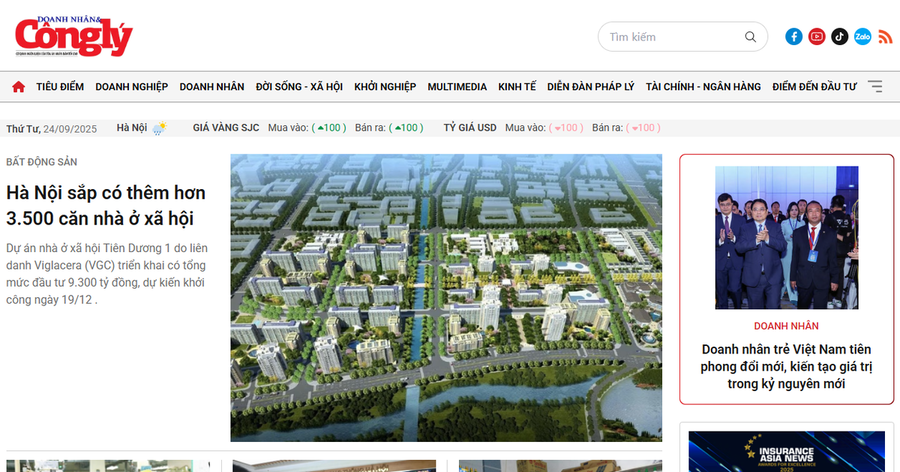900x472 pixels.
Task: Click the home icon in navigation bar
Action: pyautogui.click(x=18, y=87)
